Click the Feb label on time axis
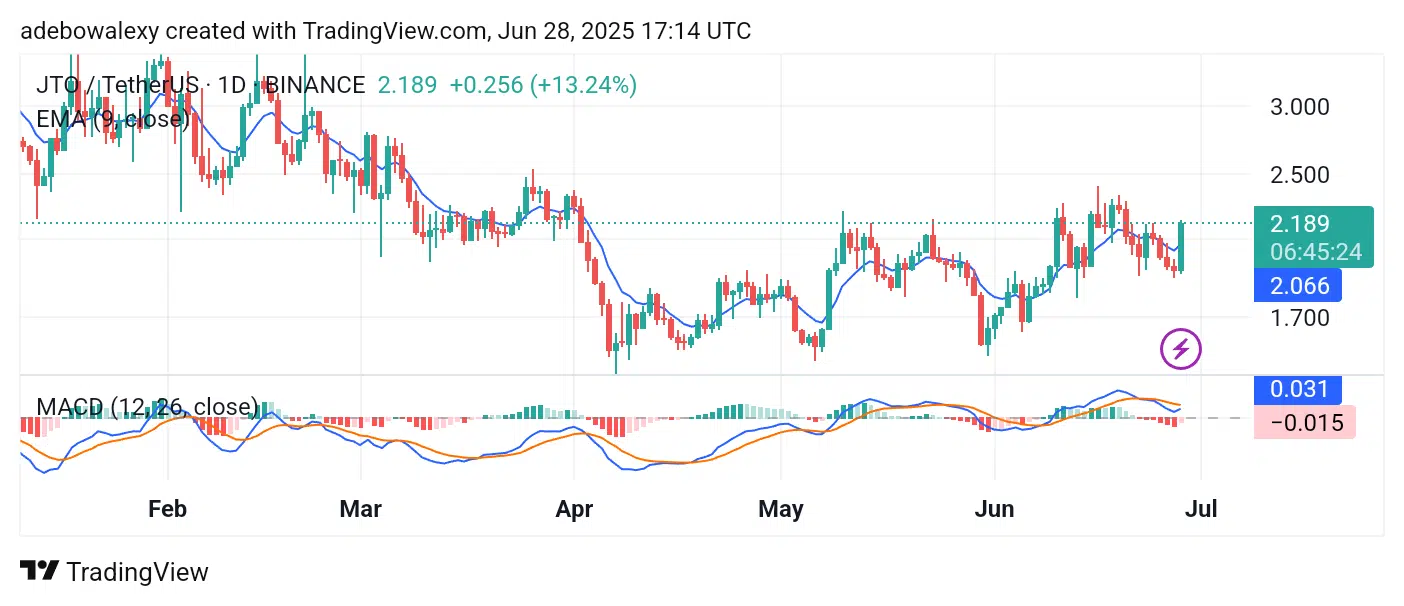This screenshot has width=1404, height=606. [x=167, y=509]
